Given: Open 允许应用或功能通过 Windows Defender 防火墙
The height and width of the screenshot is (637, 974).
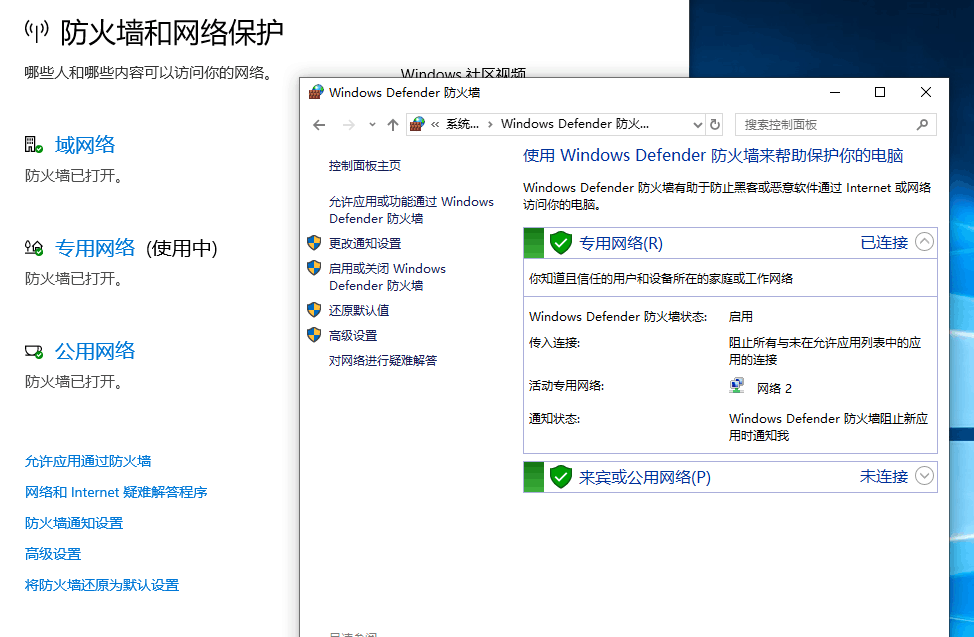Looking at the screenshot, I should click(x=411, y=210).
